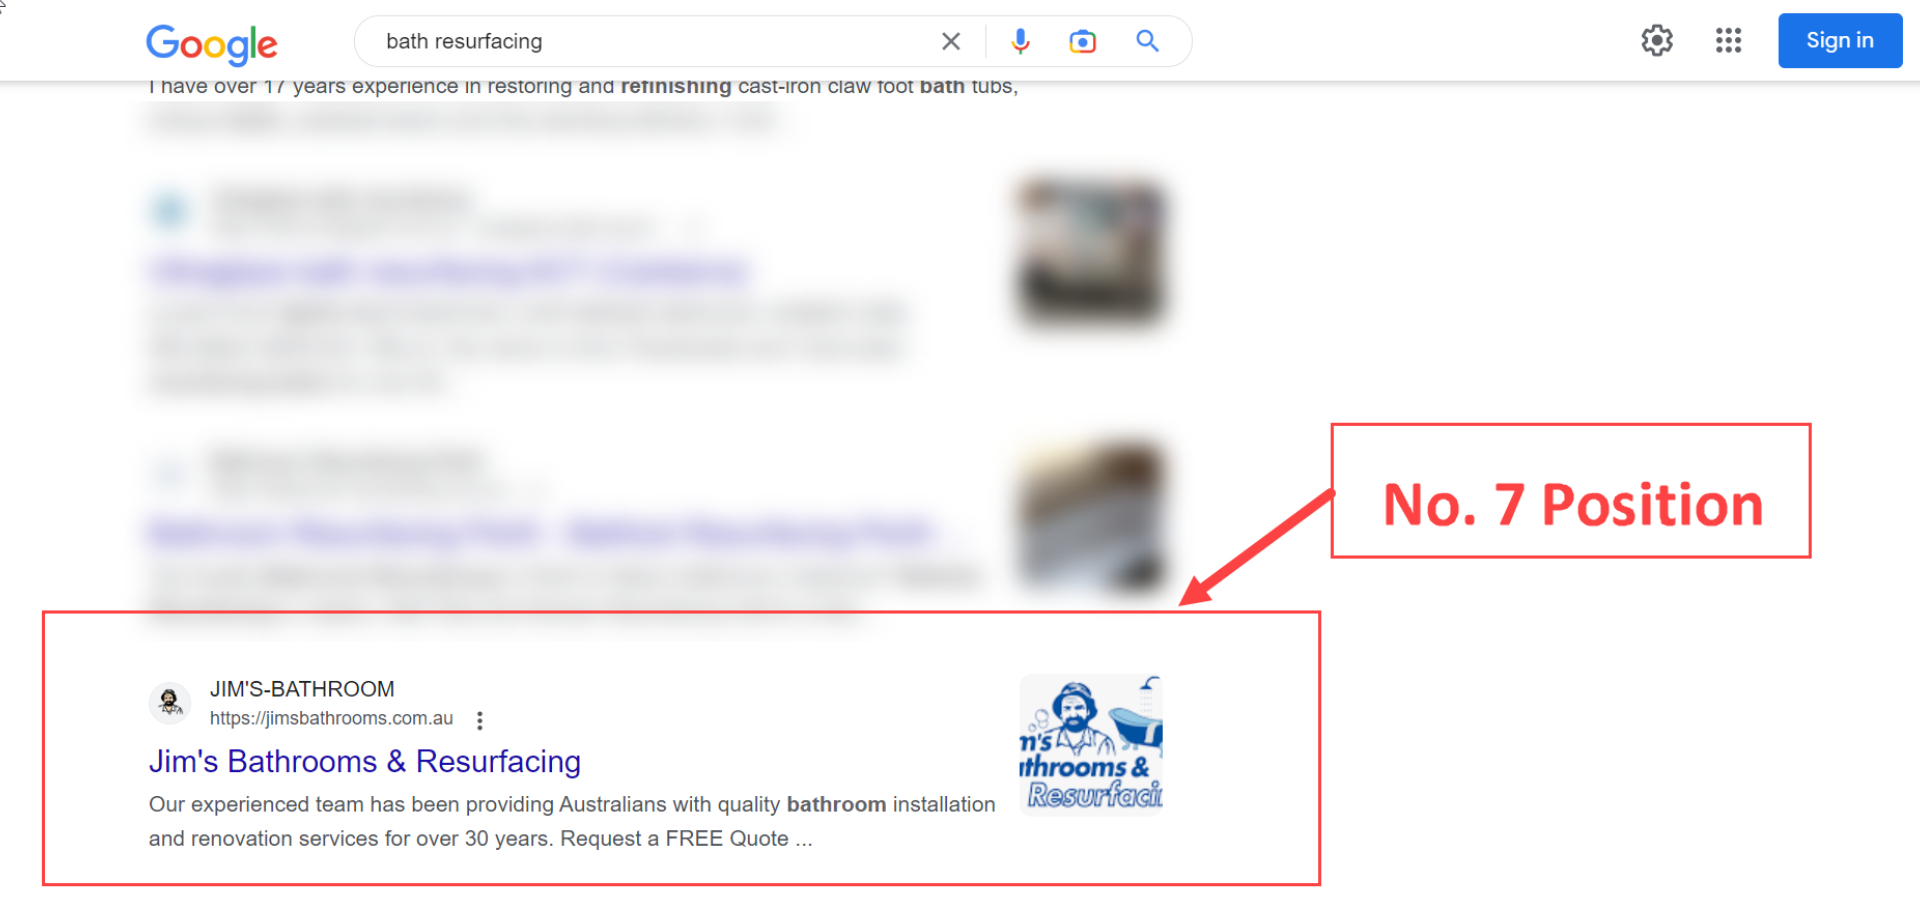The height and width of the screenshot is (900, 1920).
Task: Click the Jim's Bathroom site favicon
Action: coord(170,702)
